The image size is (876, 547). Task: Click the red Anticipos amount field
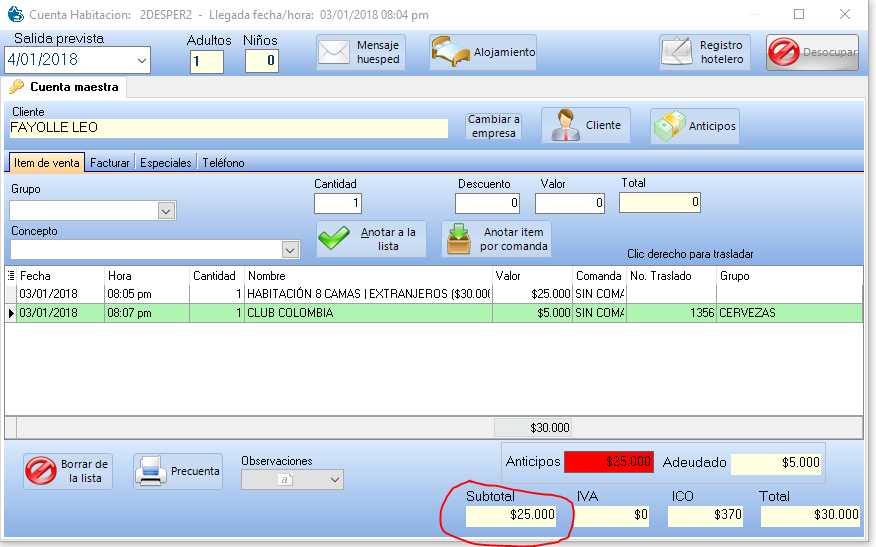(609, 463)
